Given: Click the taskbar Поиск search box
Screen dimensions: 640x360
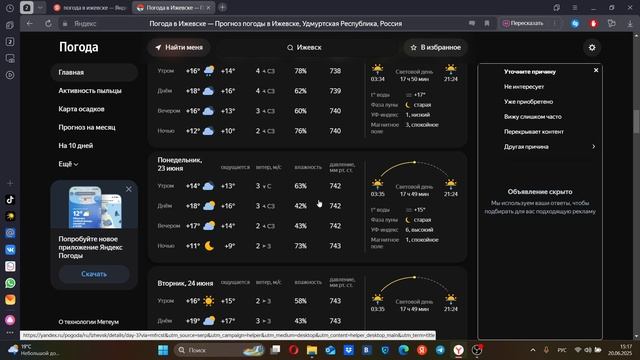Looking at the screenshot, I should pyautogui.click(x=220, y=350).
